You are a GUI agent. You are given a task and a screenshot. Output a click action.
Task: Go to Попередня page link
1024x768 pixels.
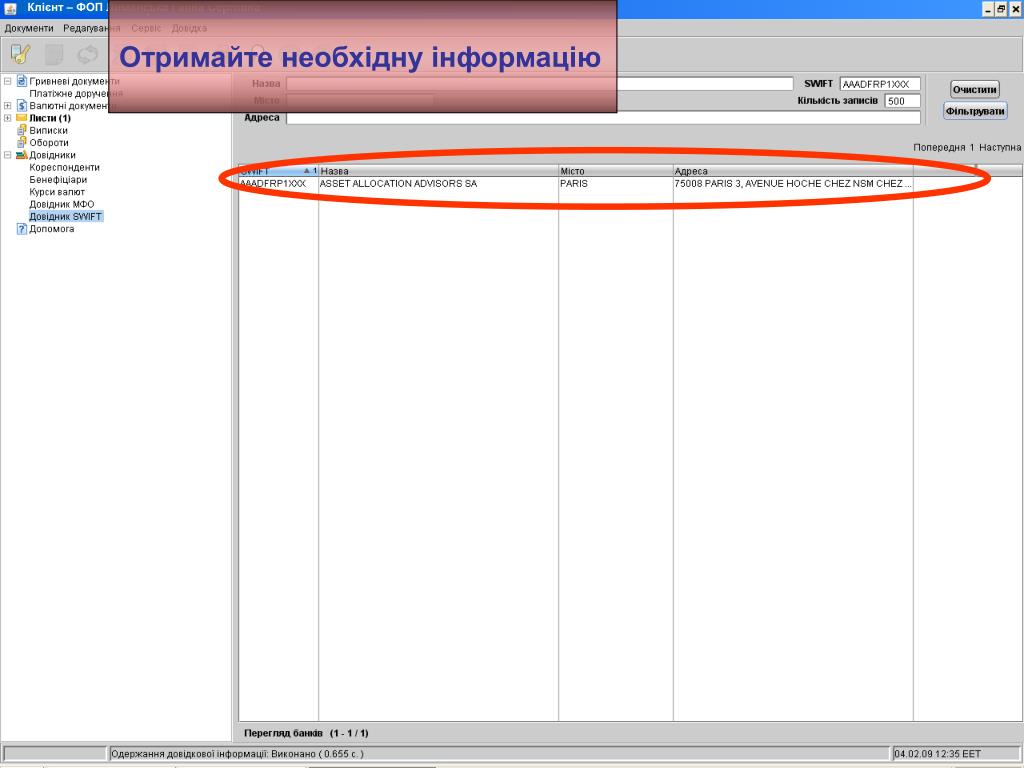point(938,148)
